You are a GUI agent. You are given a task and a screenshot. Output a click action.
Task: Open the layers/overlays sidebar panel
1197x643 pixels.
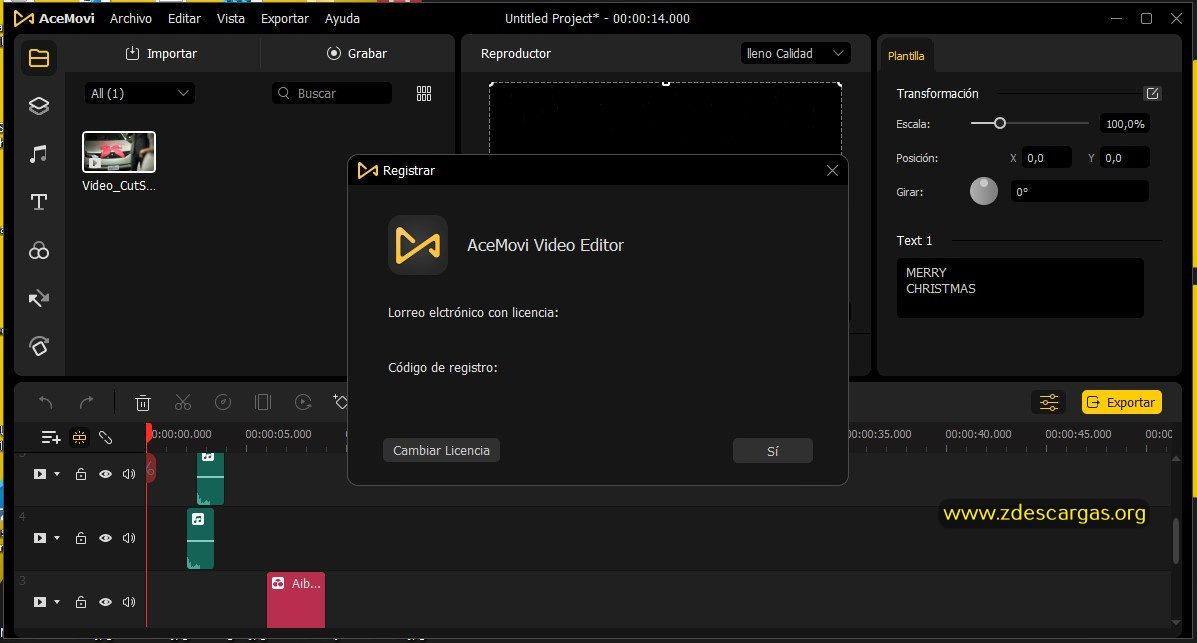[39, 106]
